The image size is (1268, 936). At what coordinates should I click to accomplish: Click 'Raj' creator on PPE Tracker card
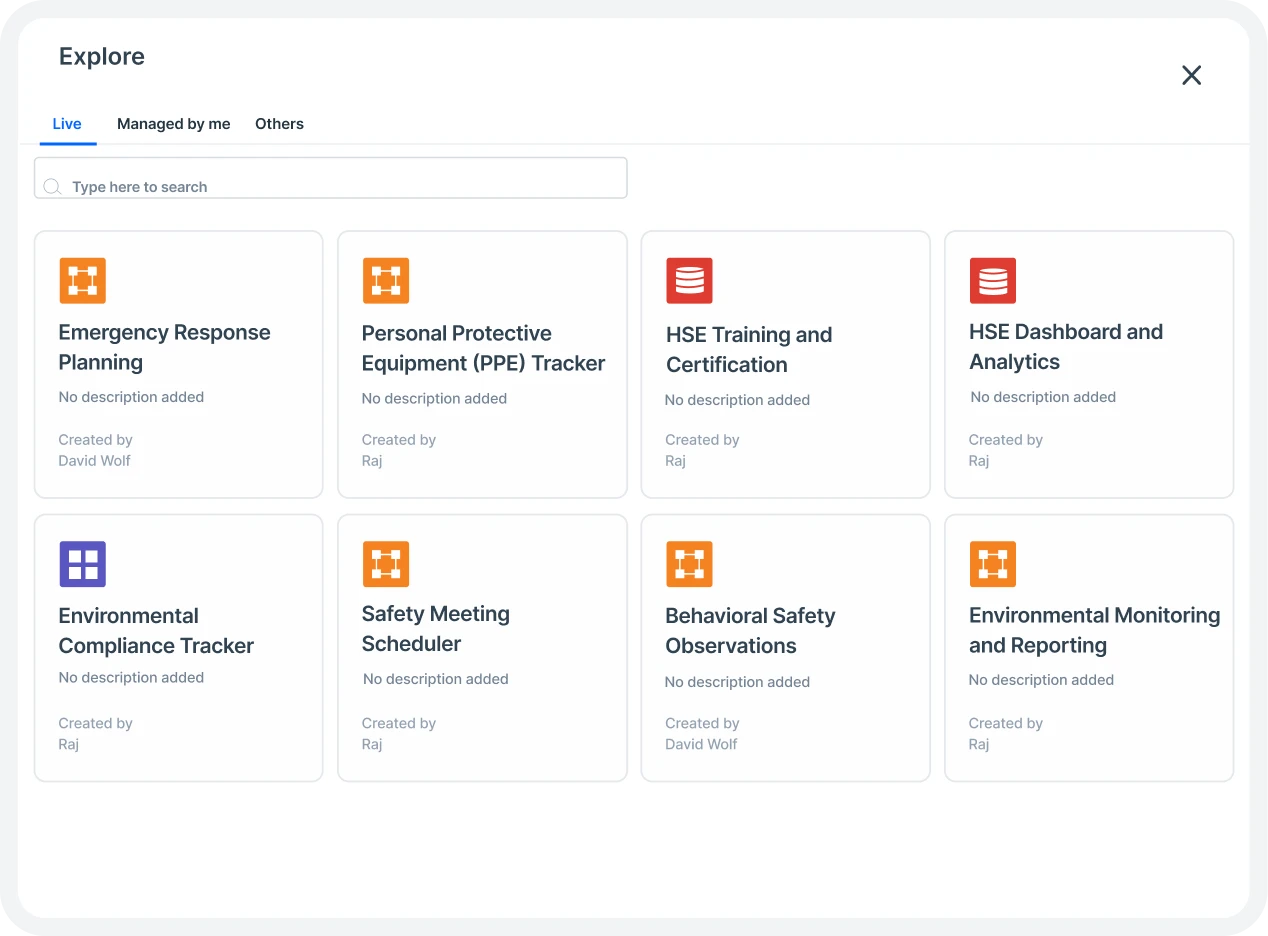(372, 461)
